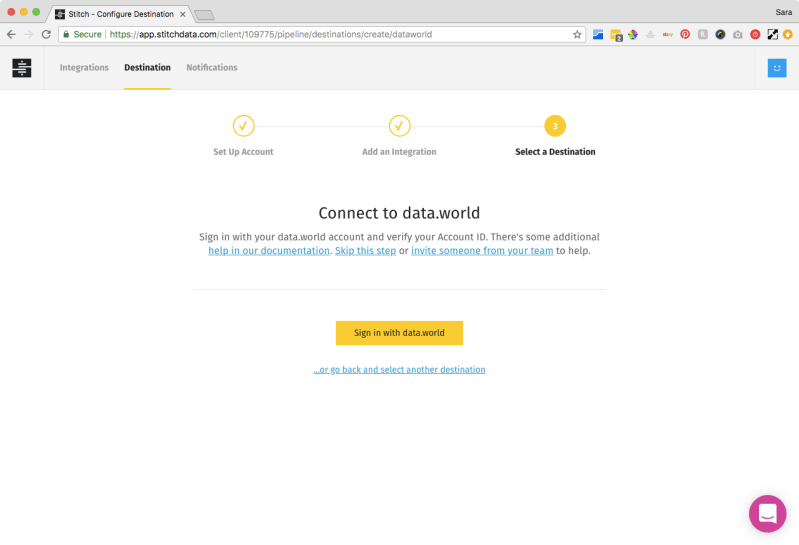Click the Sara profile name in Chrome
Screen dimensions: 799x545
783,12
